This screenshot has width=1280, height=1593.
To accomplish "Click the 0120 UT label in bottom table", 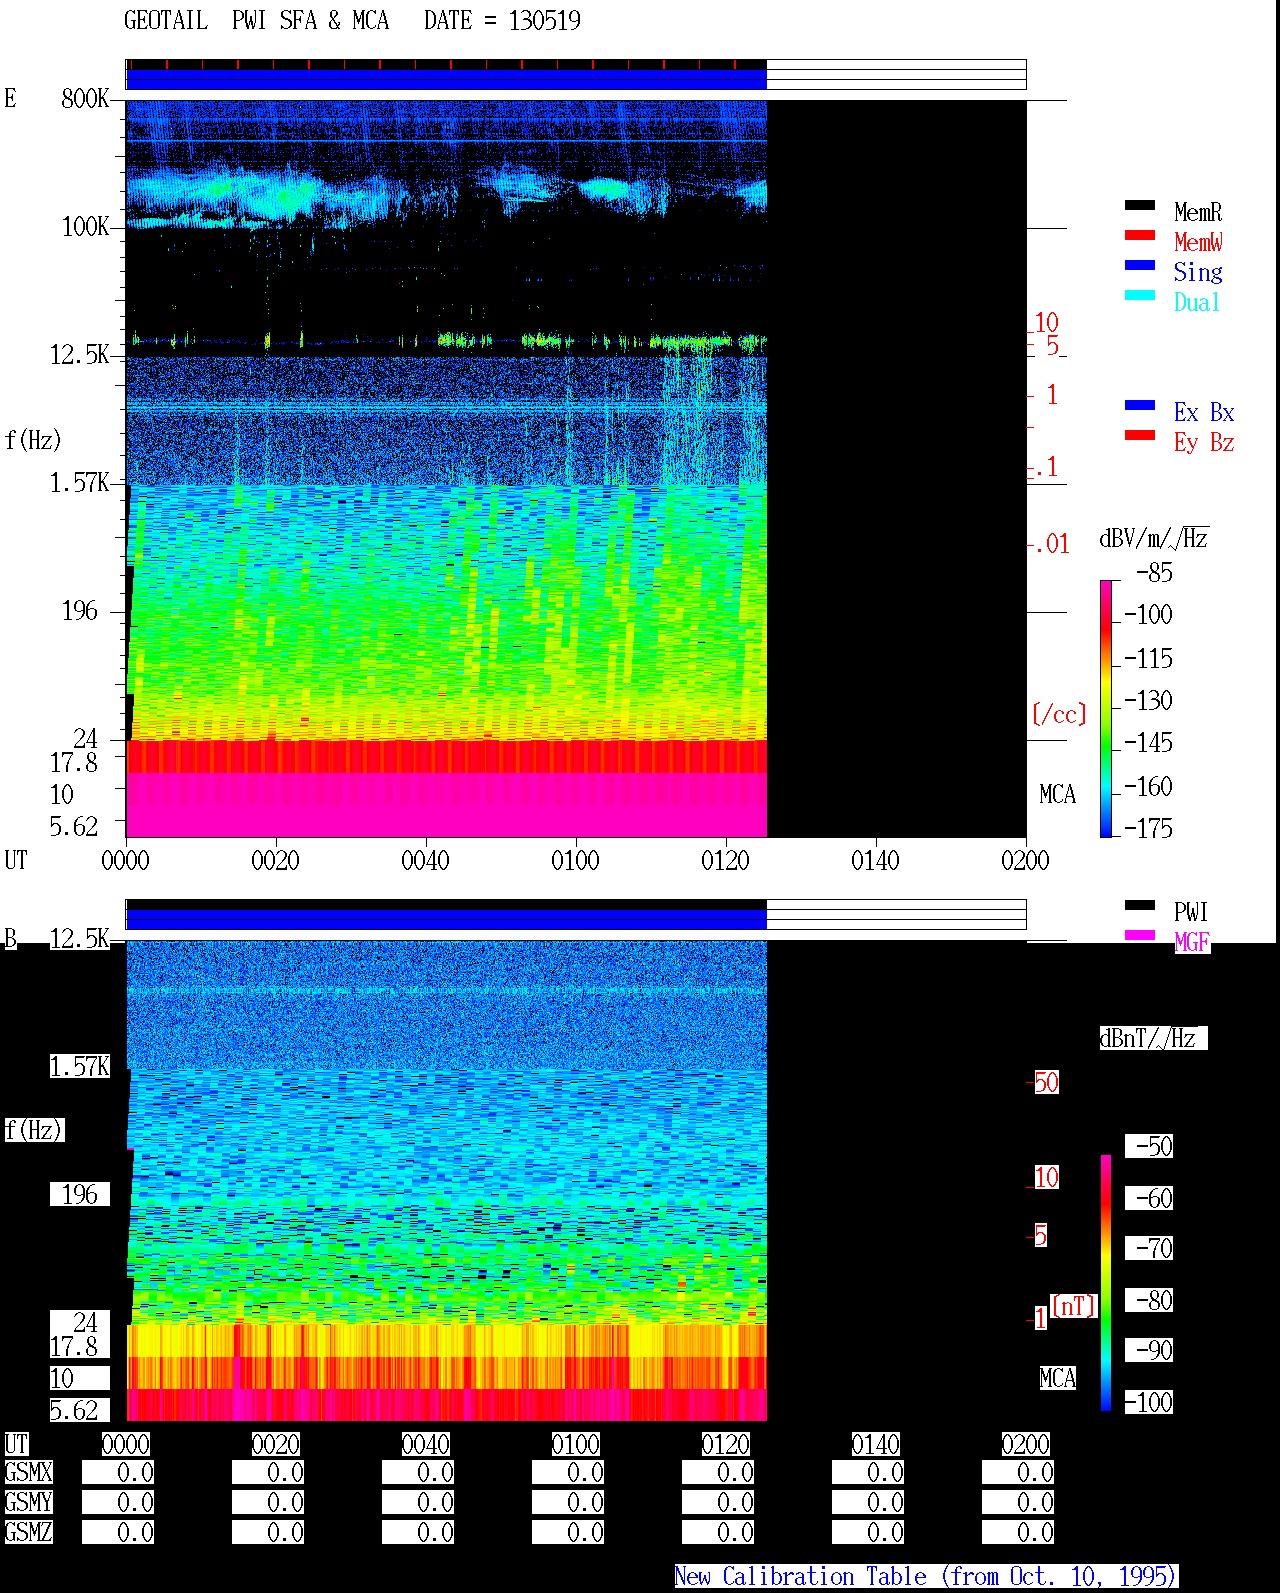I will pos(726,1444).
